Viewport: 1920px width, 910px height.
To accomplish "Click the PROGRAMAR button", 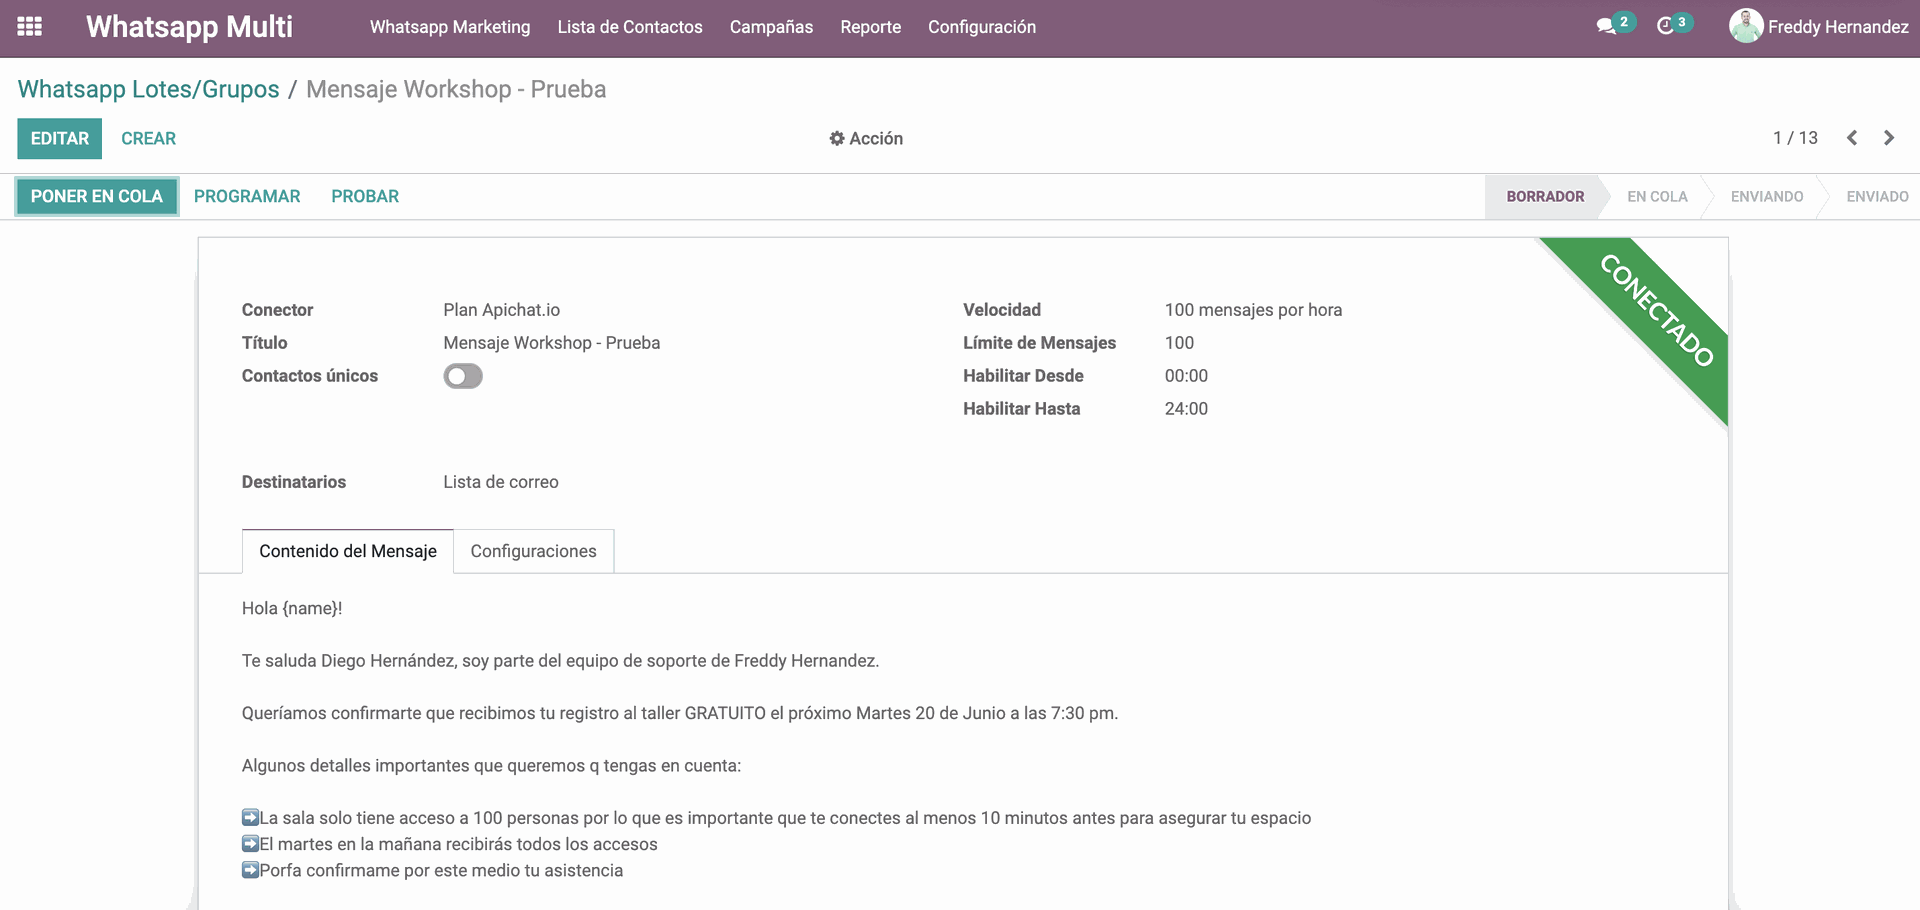I will (247, 196).
